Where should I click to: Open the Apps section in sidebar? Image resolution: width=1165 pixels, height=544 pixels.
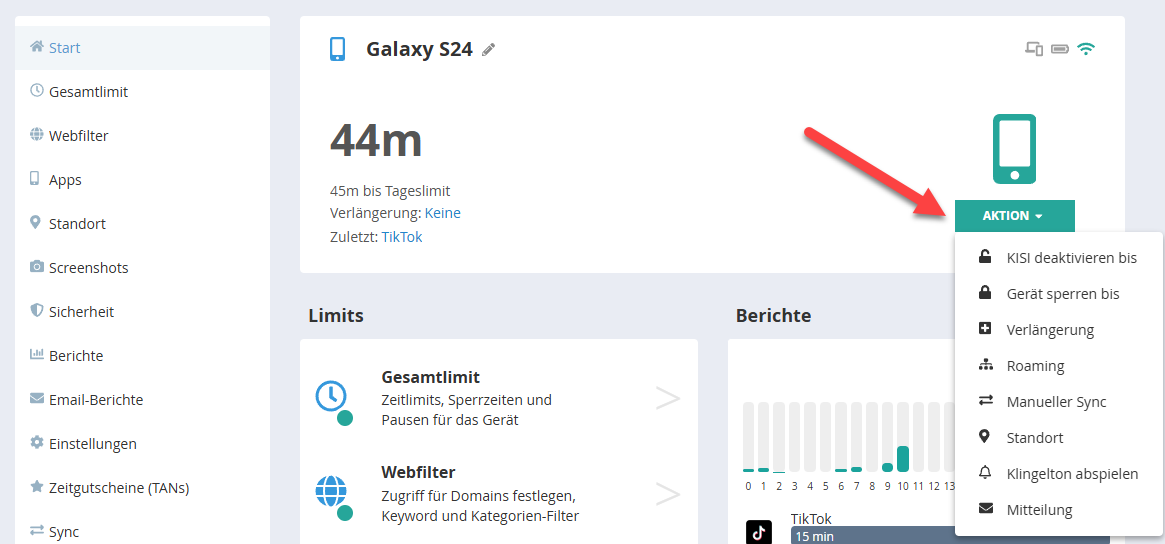(x=142, y=179)
